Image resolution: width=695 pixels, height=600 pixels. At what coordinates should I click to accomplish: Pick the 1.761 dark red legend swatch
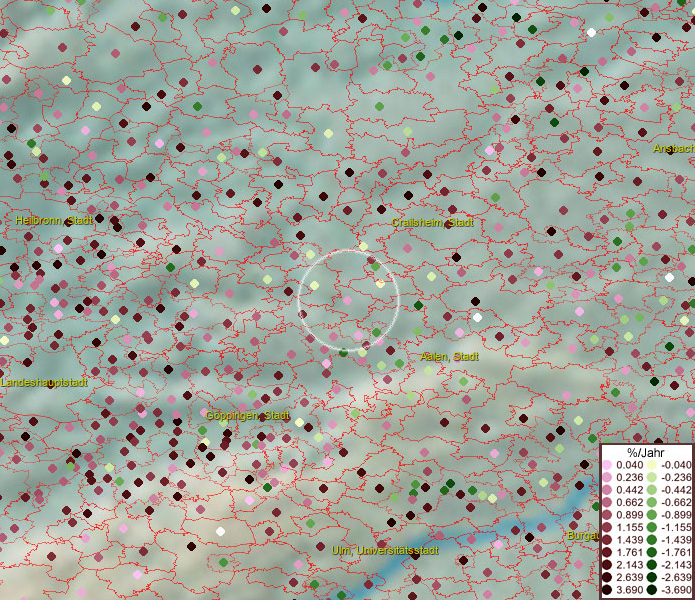607,552
